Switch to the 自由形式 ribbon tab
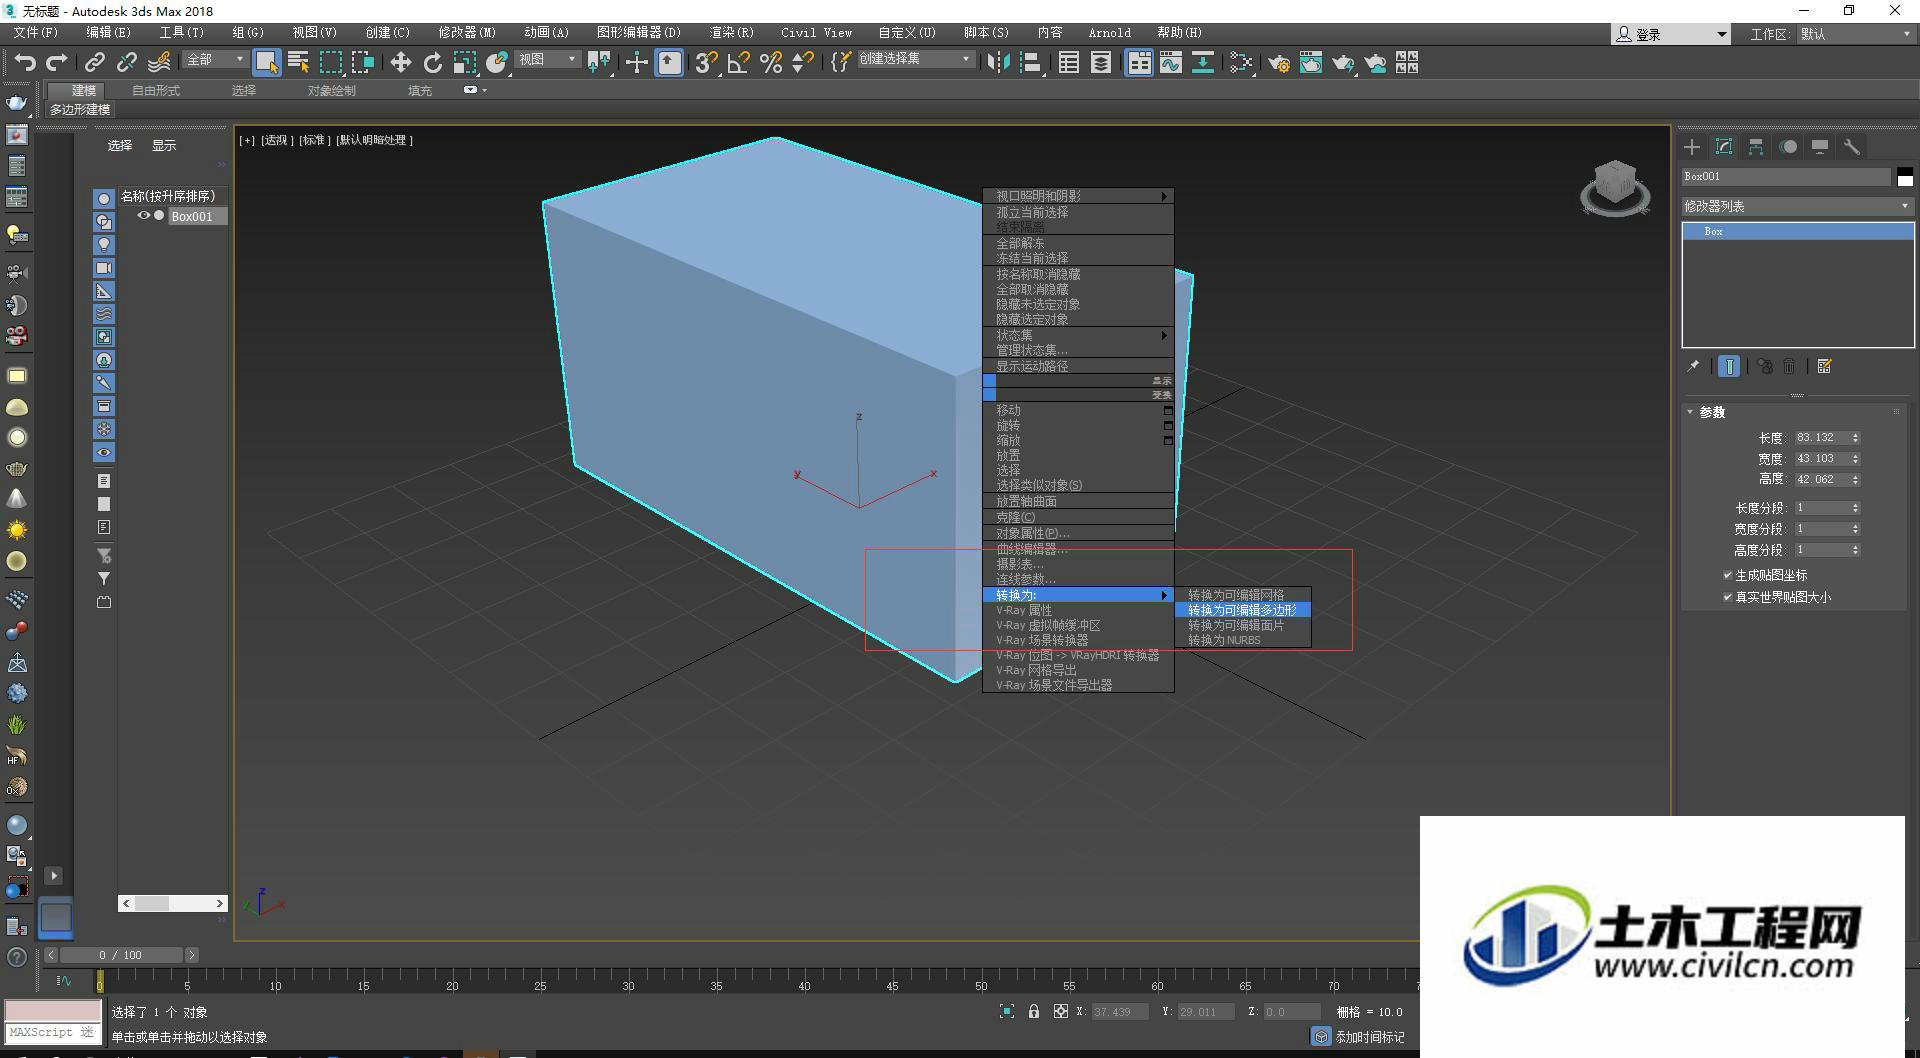The image size is (1920, 1058). tap(156, 91)
